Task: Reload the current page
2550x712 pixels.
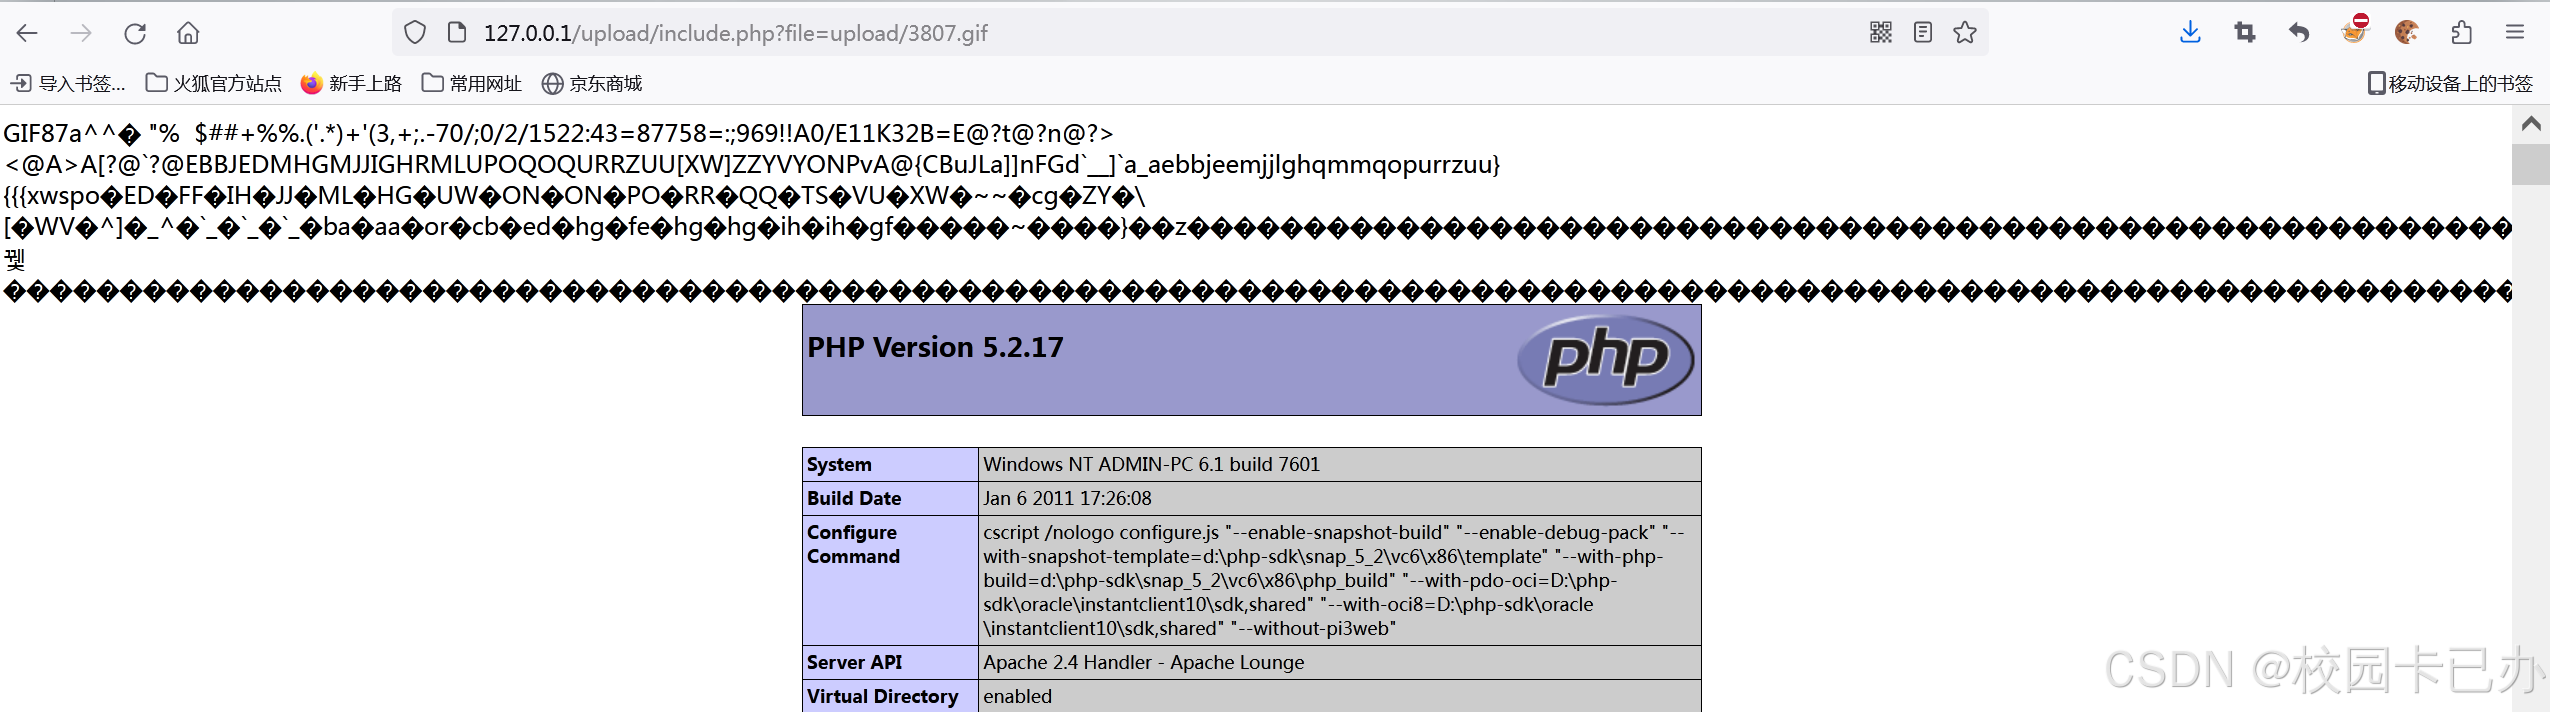Action: click(x=135, y=33)
